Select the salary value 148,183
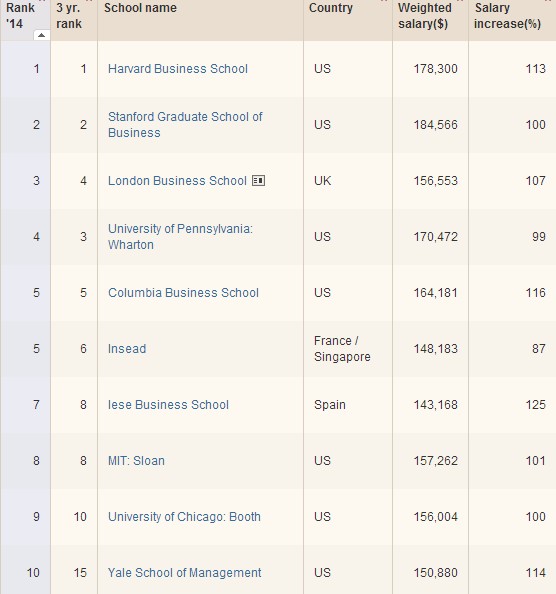The height and width of the screenshot is (594, 556). point(435,349)
